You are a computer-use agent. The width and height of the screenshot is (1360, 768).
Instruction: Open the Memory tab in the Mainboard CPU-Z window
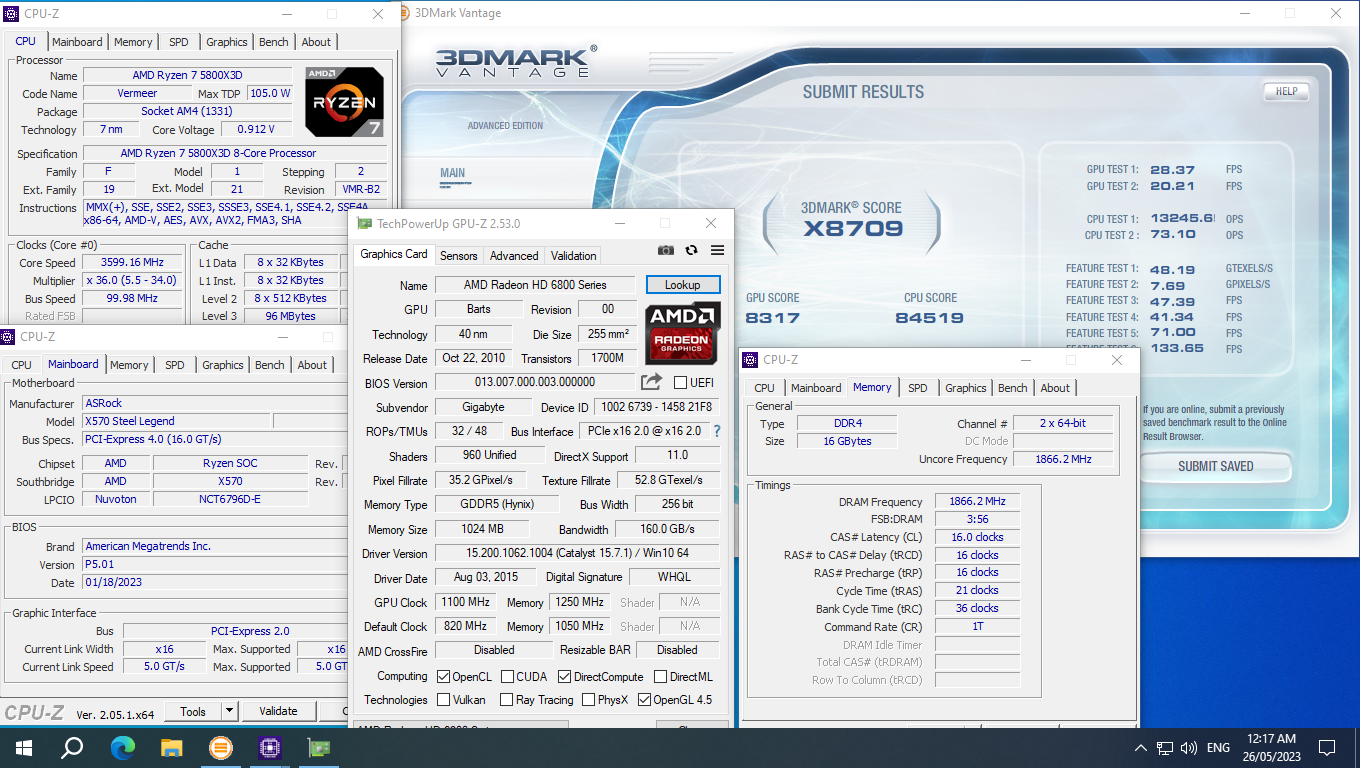pos(129,365)
